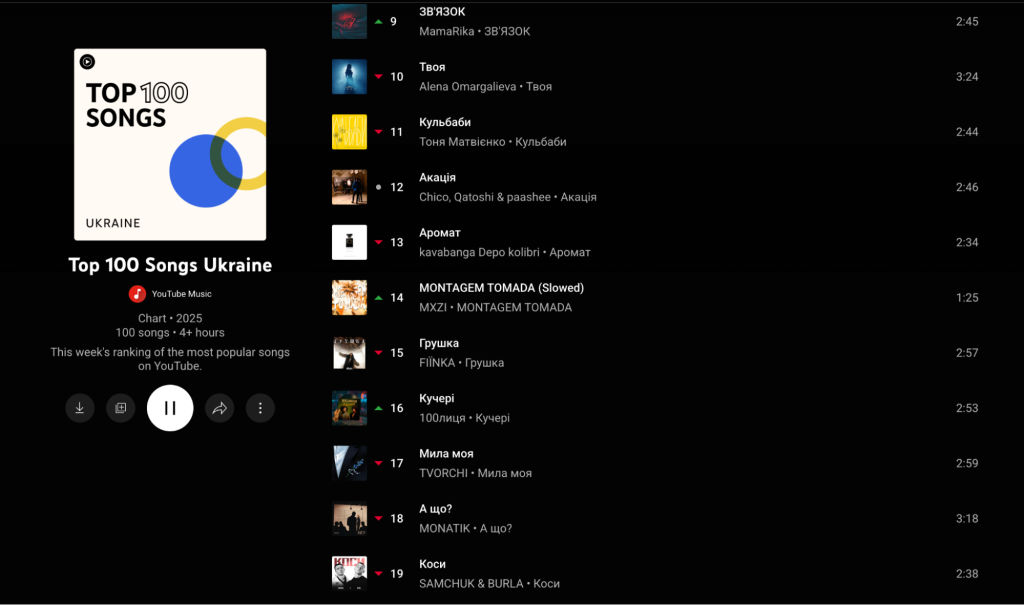
Task: Select the Аромат album cover icon
Action: tap(349, 242)
